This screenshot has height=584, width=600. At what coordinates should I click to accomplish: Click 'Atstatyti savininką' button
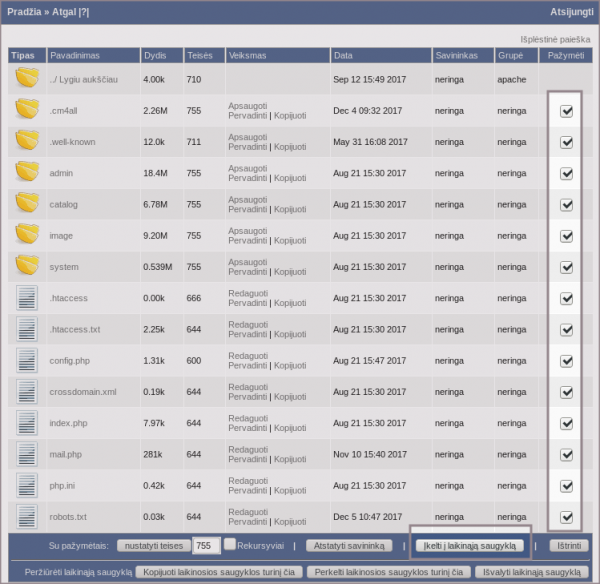[349, 546]
